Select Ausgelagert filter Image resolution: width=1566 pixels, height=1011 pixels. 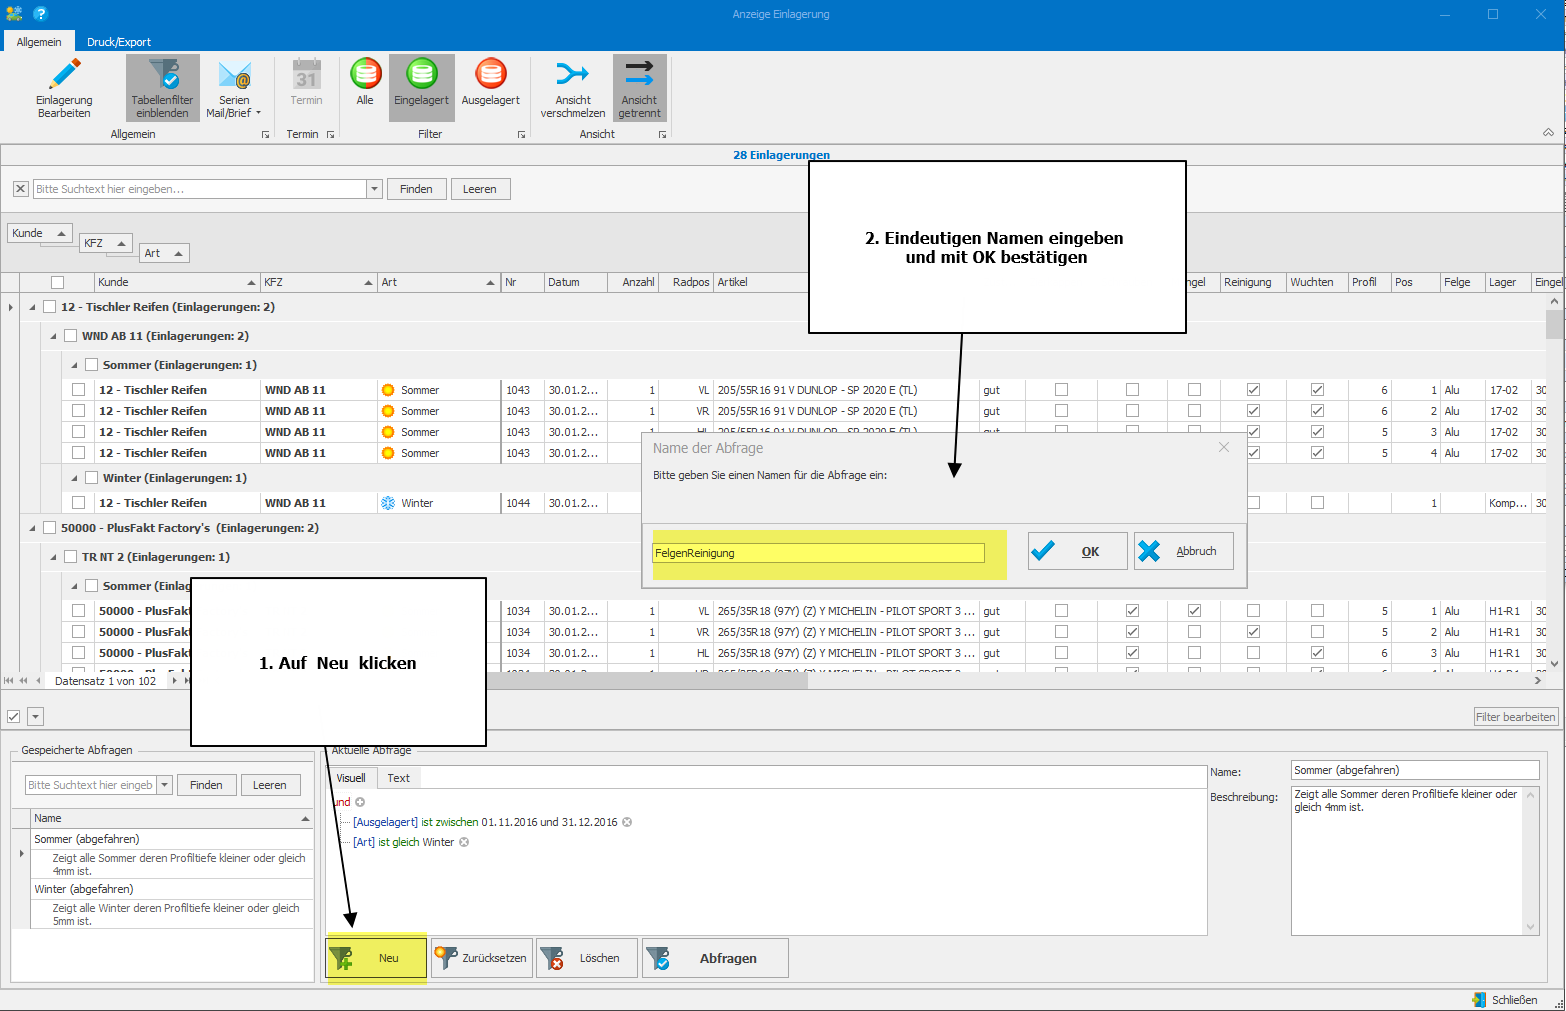pos(490,82)
